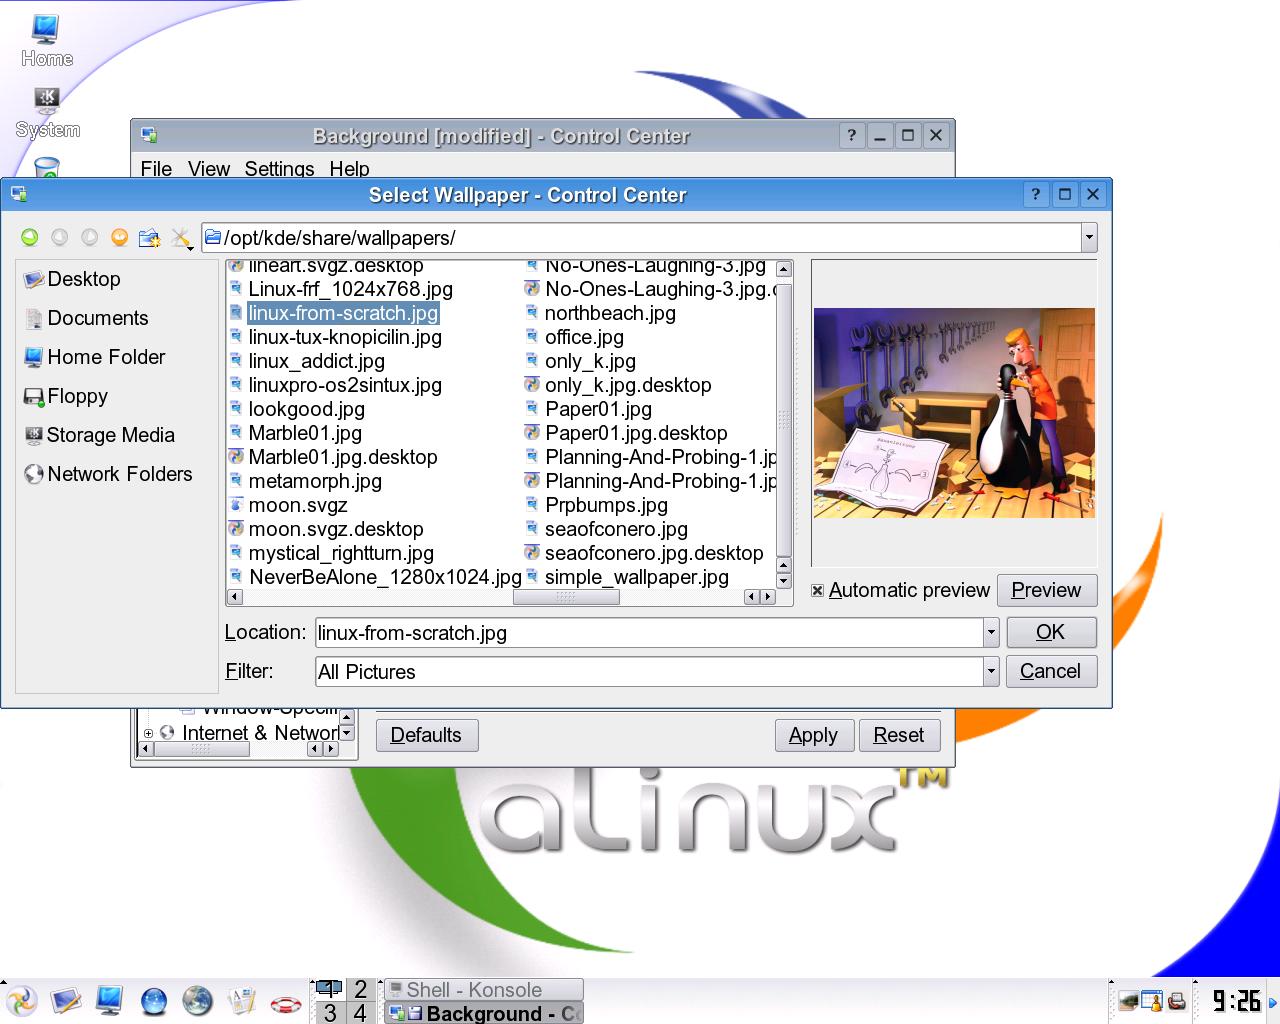Select file linux-tux-knopicilin.jpg
This screenshot has width=1280, height=1024.
(x=345, y=337)
